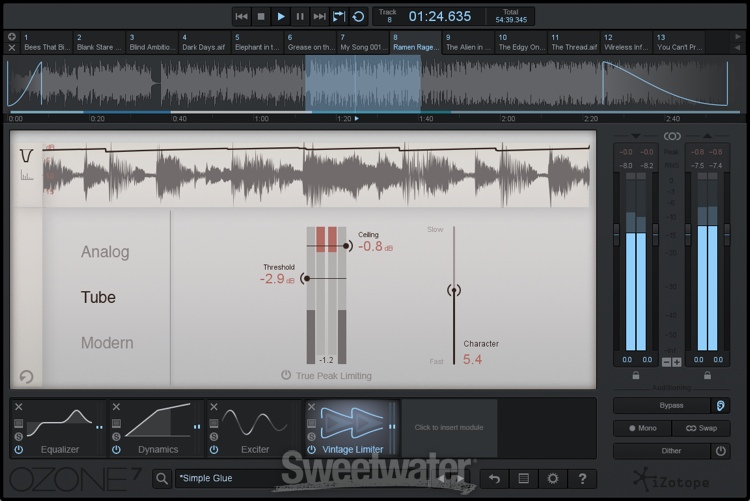
Task: Remove the Equalizer module
Action: [19, 407]
